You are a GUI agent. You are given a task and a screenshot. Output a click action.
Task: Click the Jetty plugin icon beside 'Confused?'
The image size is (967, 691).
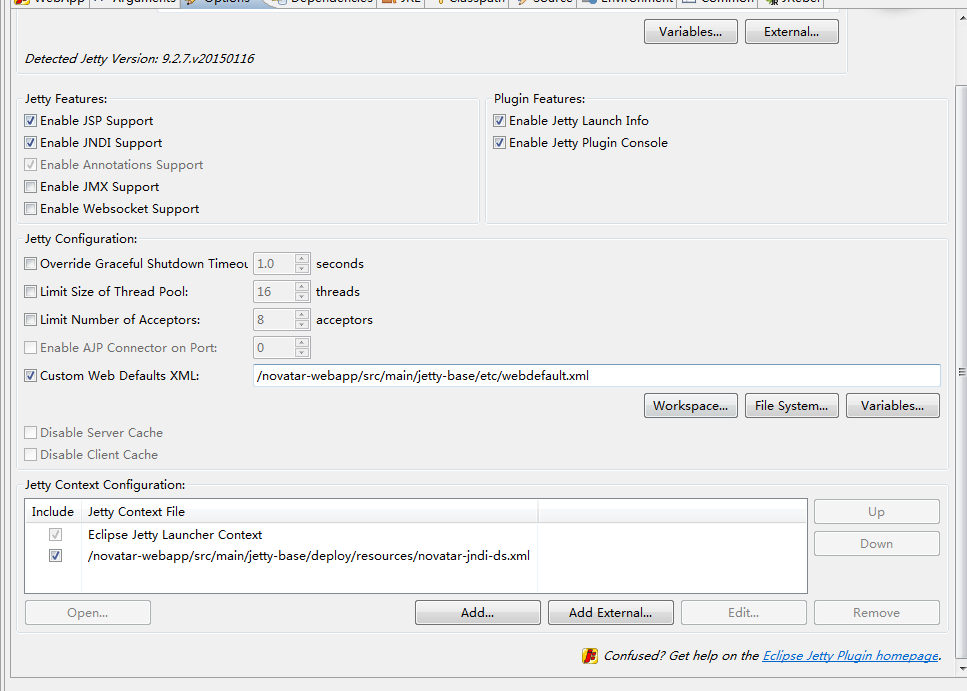pos(590,656)
